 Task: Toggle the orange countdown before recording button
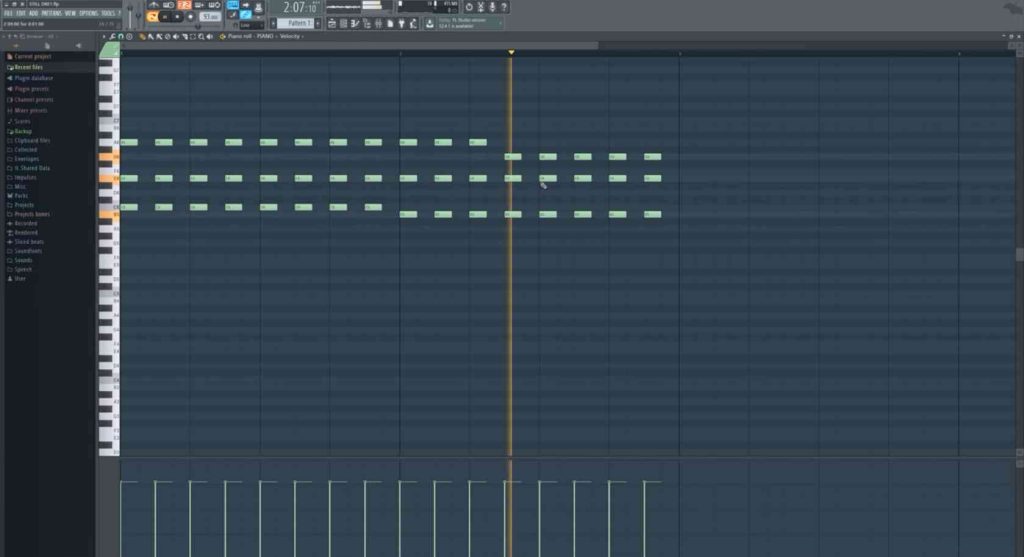point(184,5)
